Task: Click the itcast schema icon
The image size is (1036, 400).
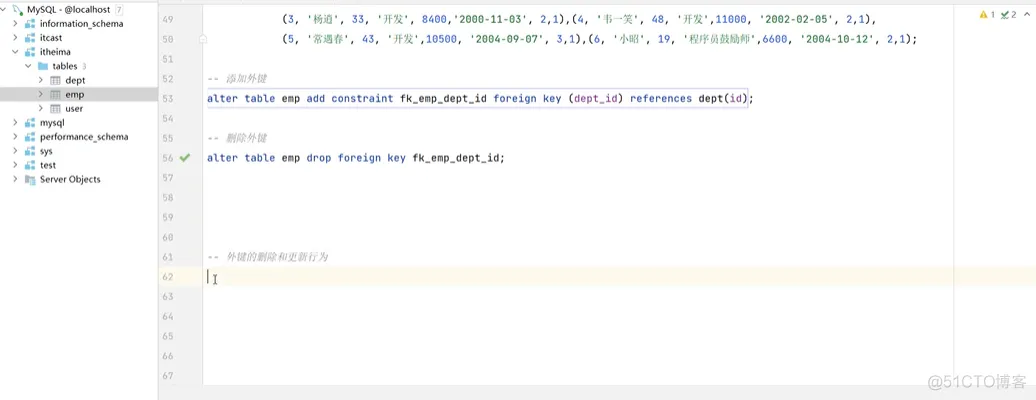Action: 30,38
